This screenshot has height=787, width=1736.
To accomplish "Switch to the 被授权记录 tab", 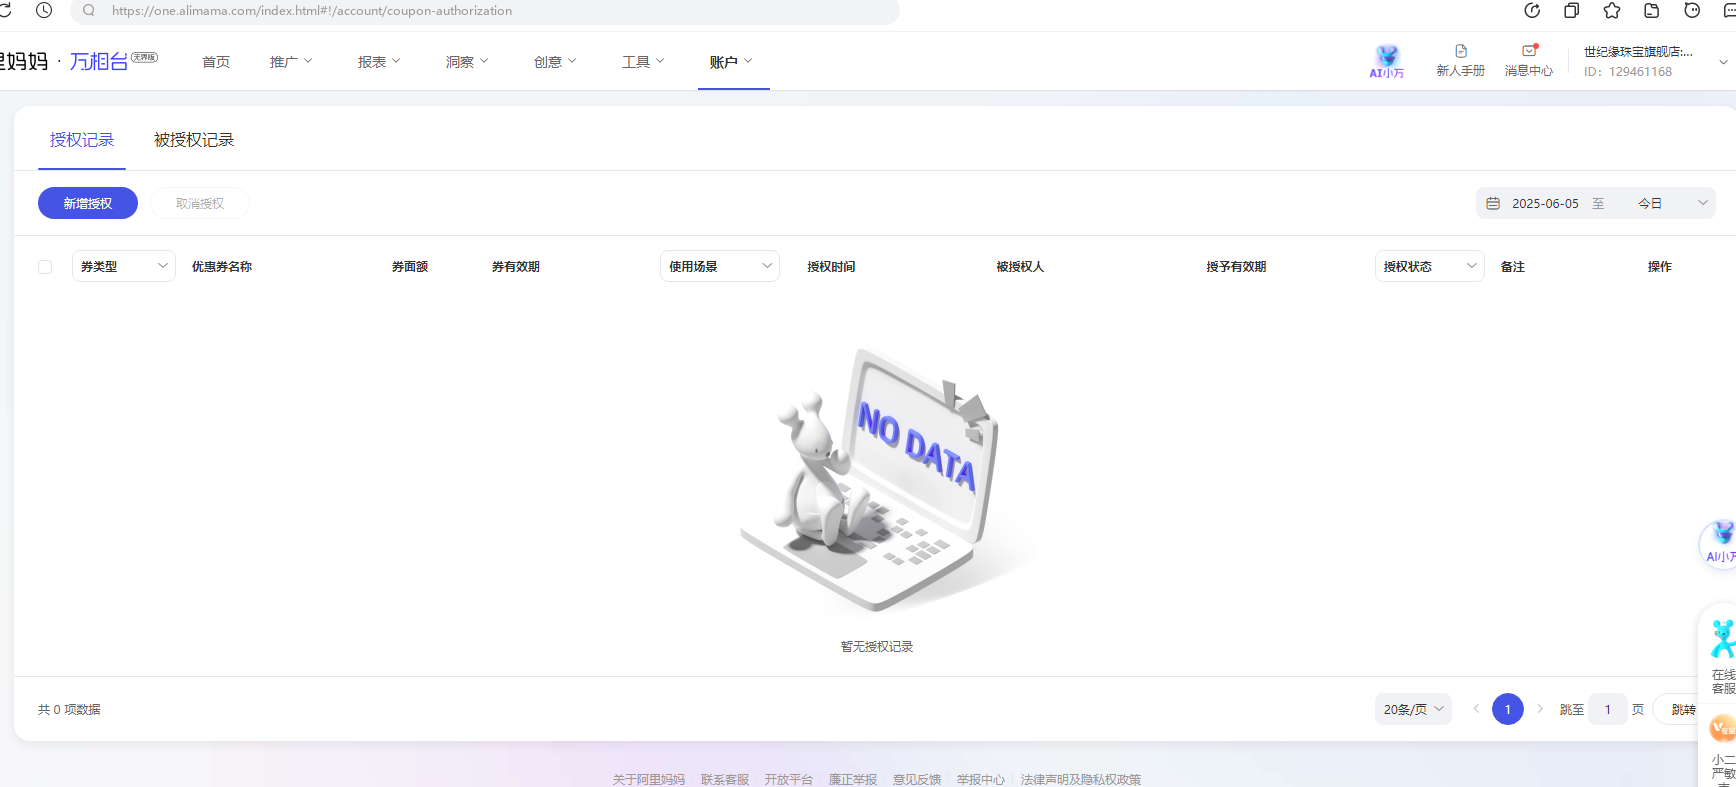I will click(x=194, y=140).
